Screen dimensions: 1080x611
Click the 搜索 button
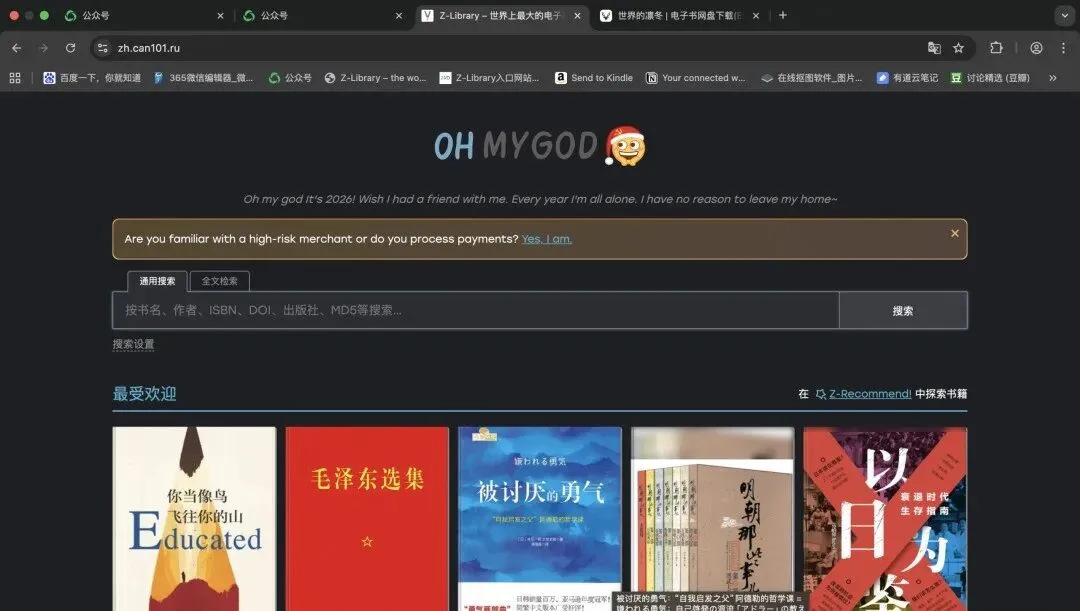pos(903,310)
